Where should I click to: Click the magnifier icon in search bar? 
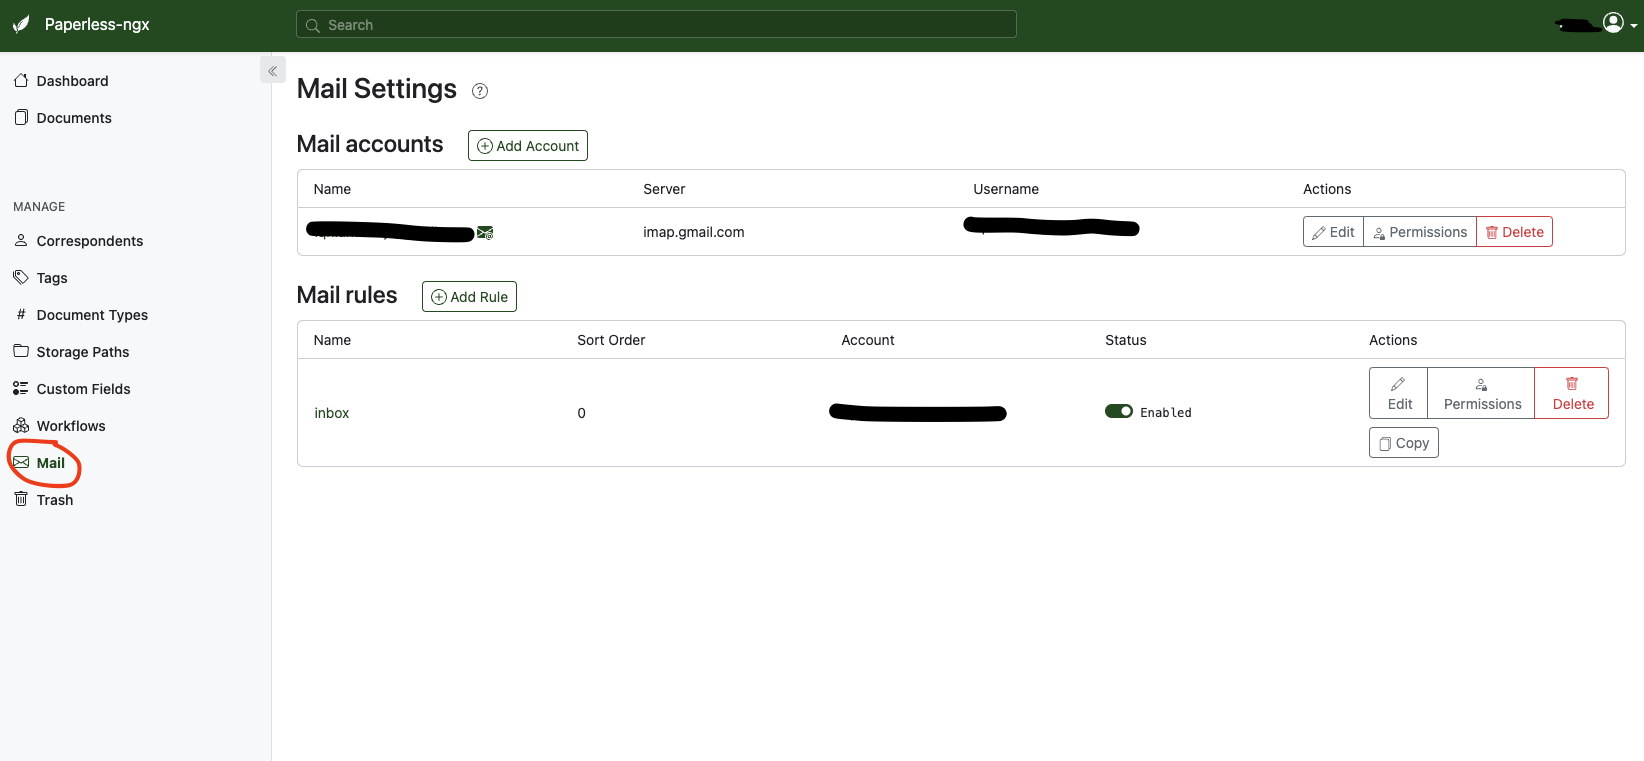pos(313,25)
